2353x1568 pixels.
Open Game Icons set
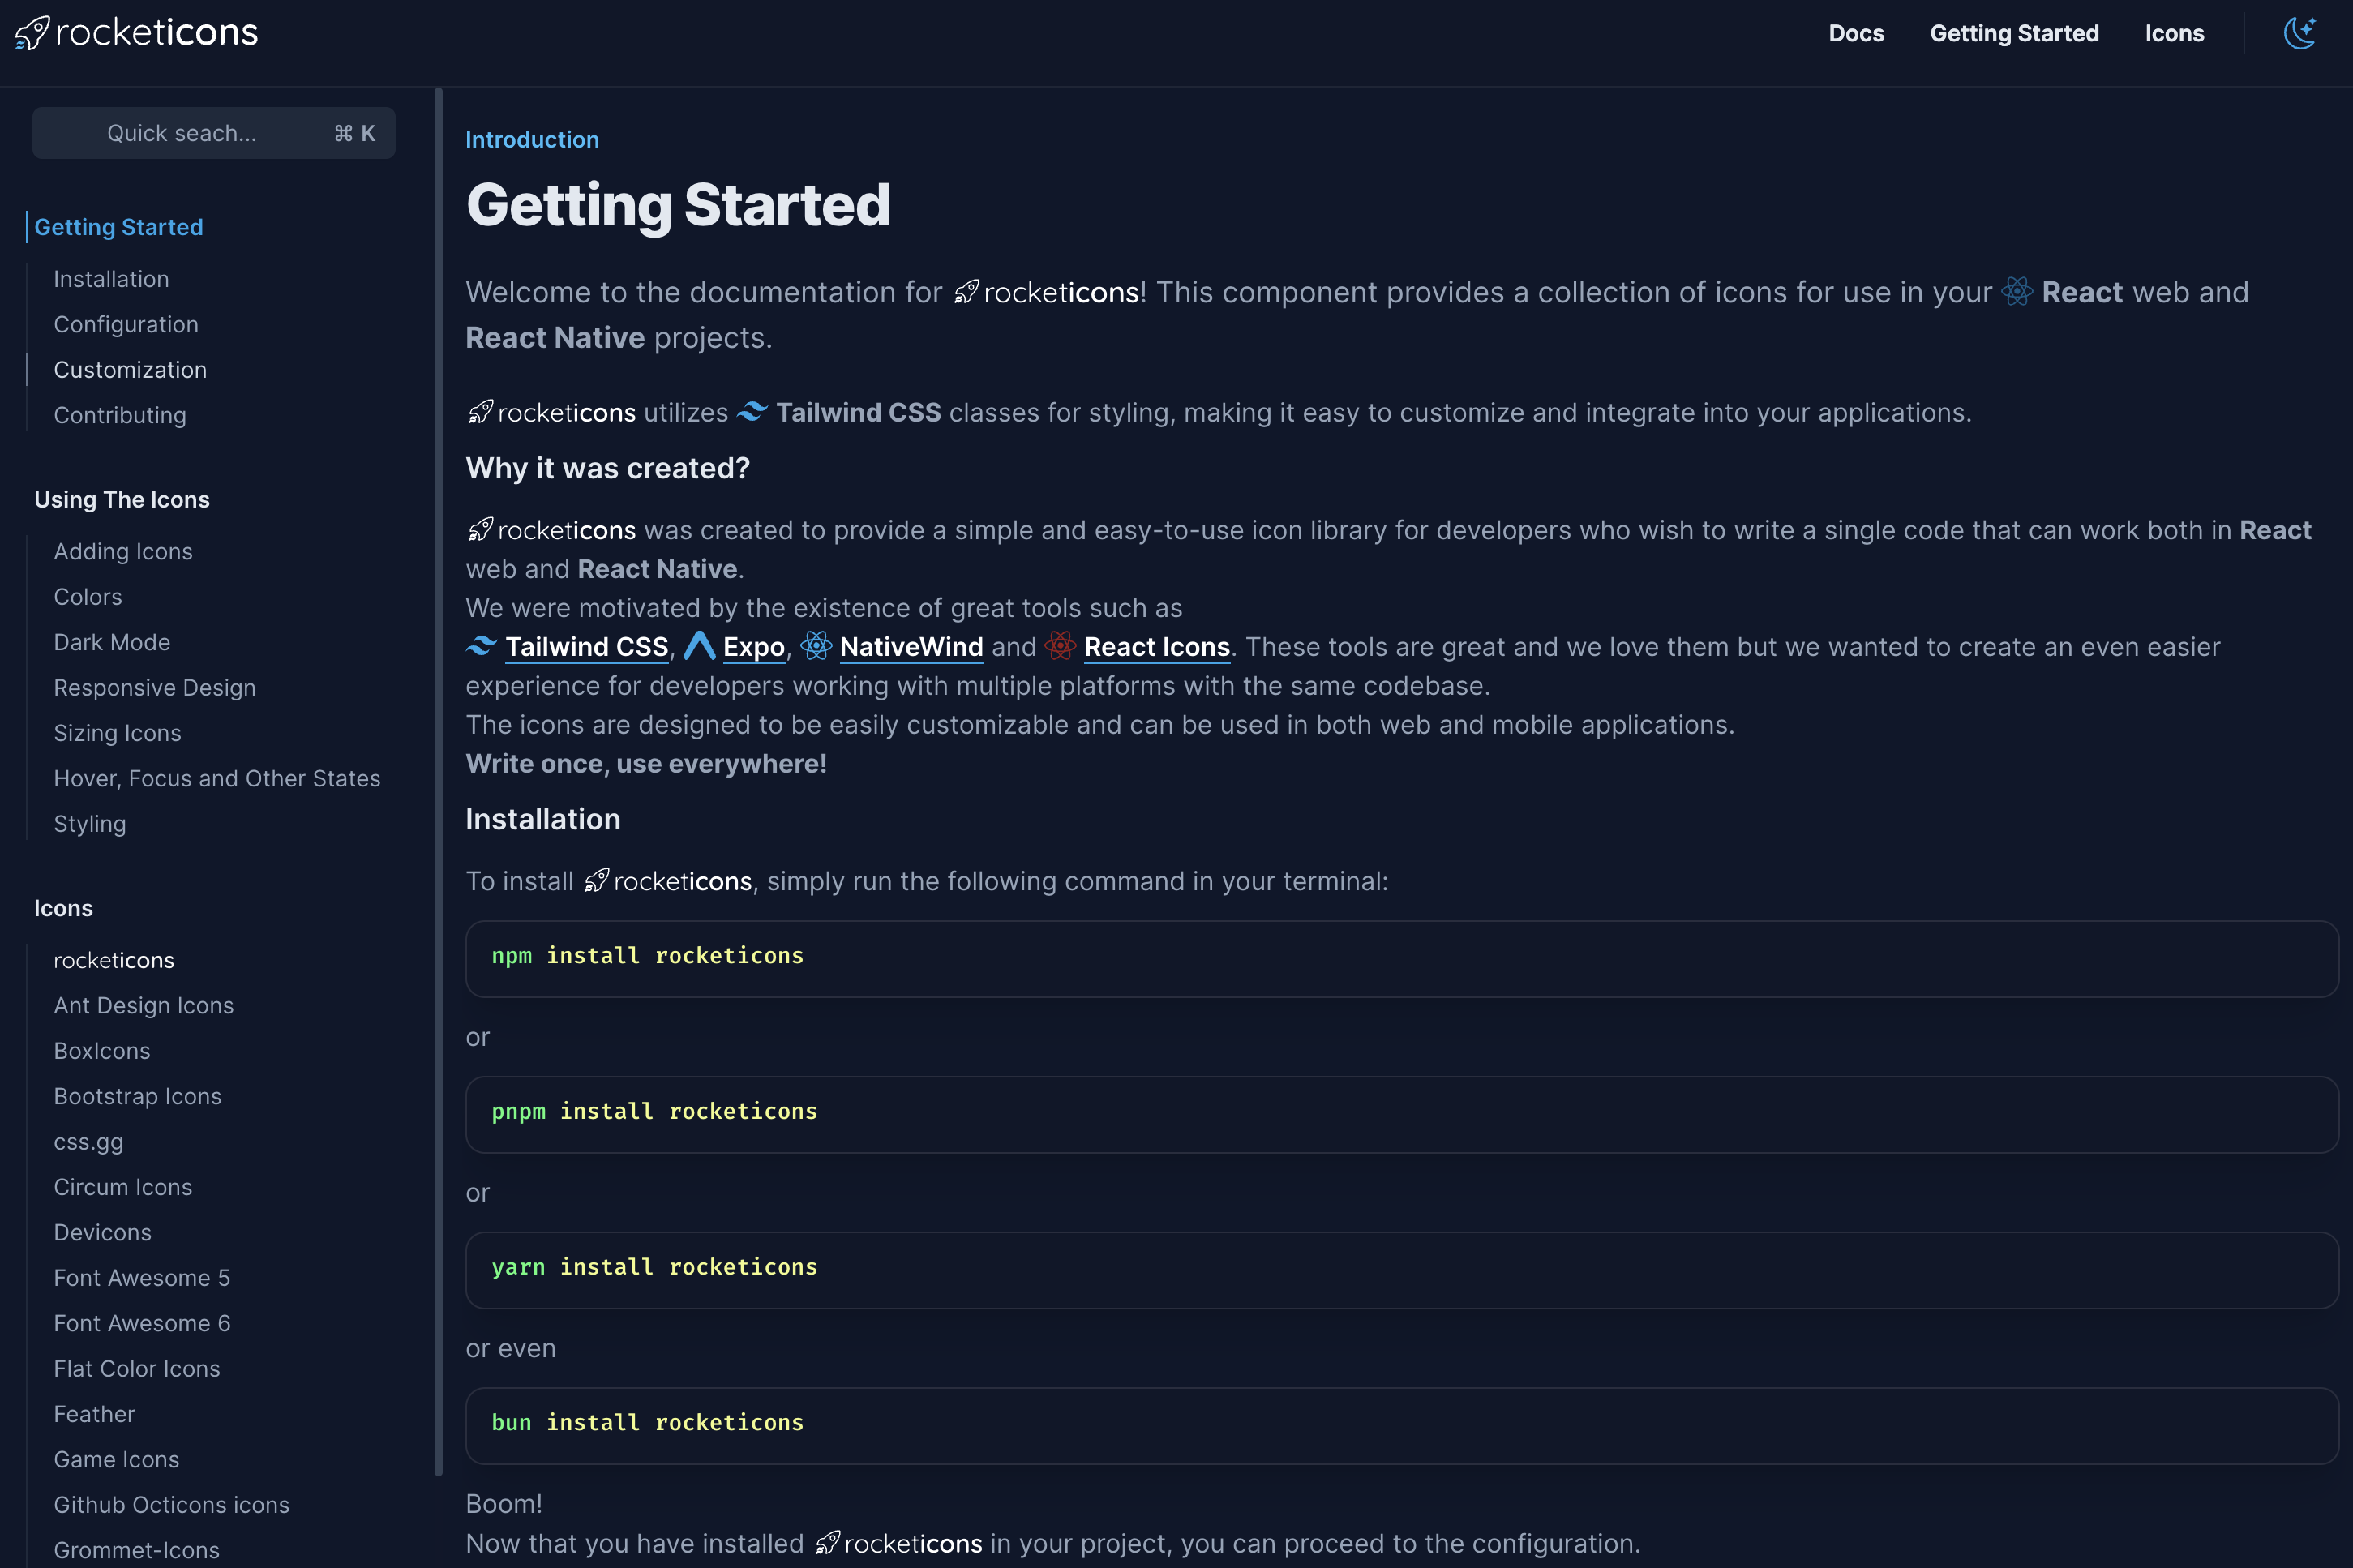(x=117, y=1460)
